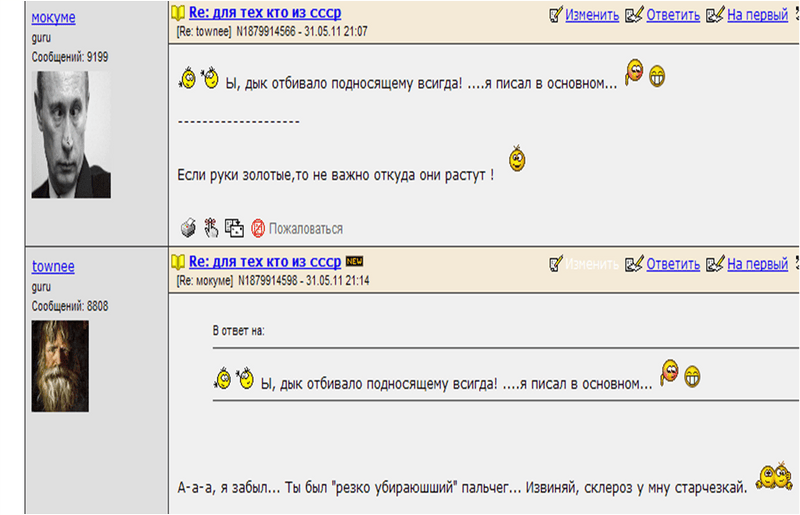Click На первый link in townee's post
The height and width of the screenshot is (515, 800).
click(757, 264)
